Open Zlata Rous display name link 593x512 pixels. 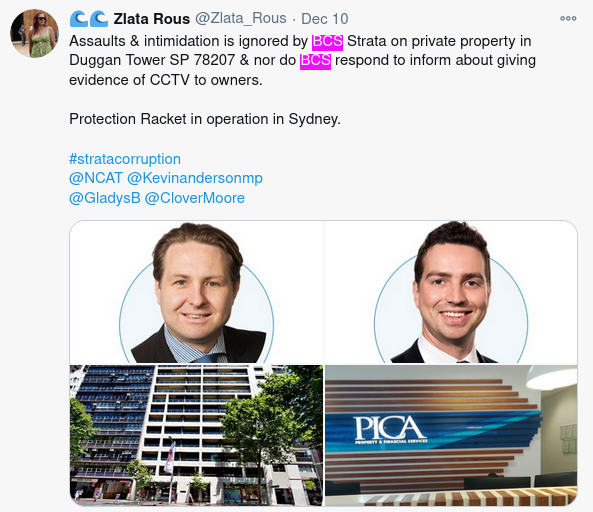[x=152, y=19]
